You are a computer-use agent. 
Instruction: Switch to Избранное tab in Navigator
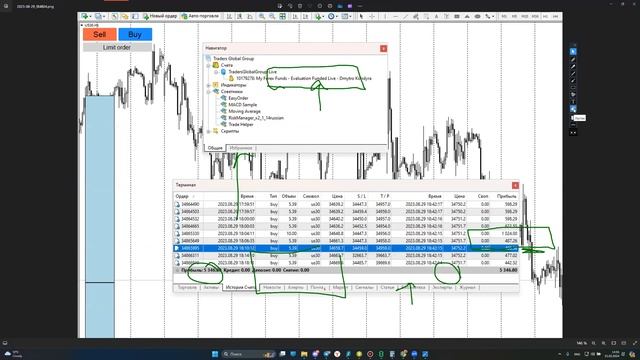click(240, 148)
